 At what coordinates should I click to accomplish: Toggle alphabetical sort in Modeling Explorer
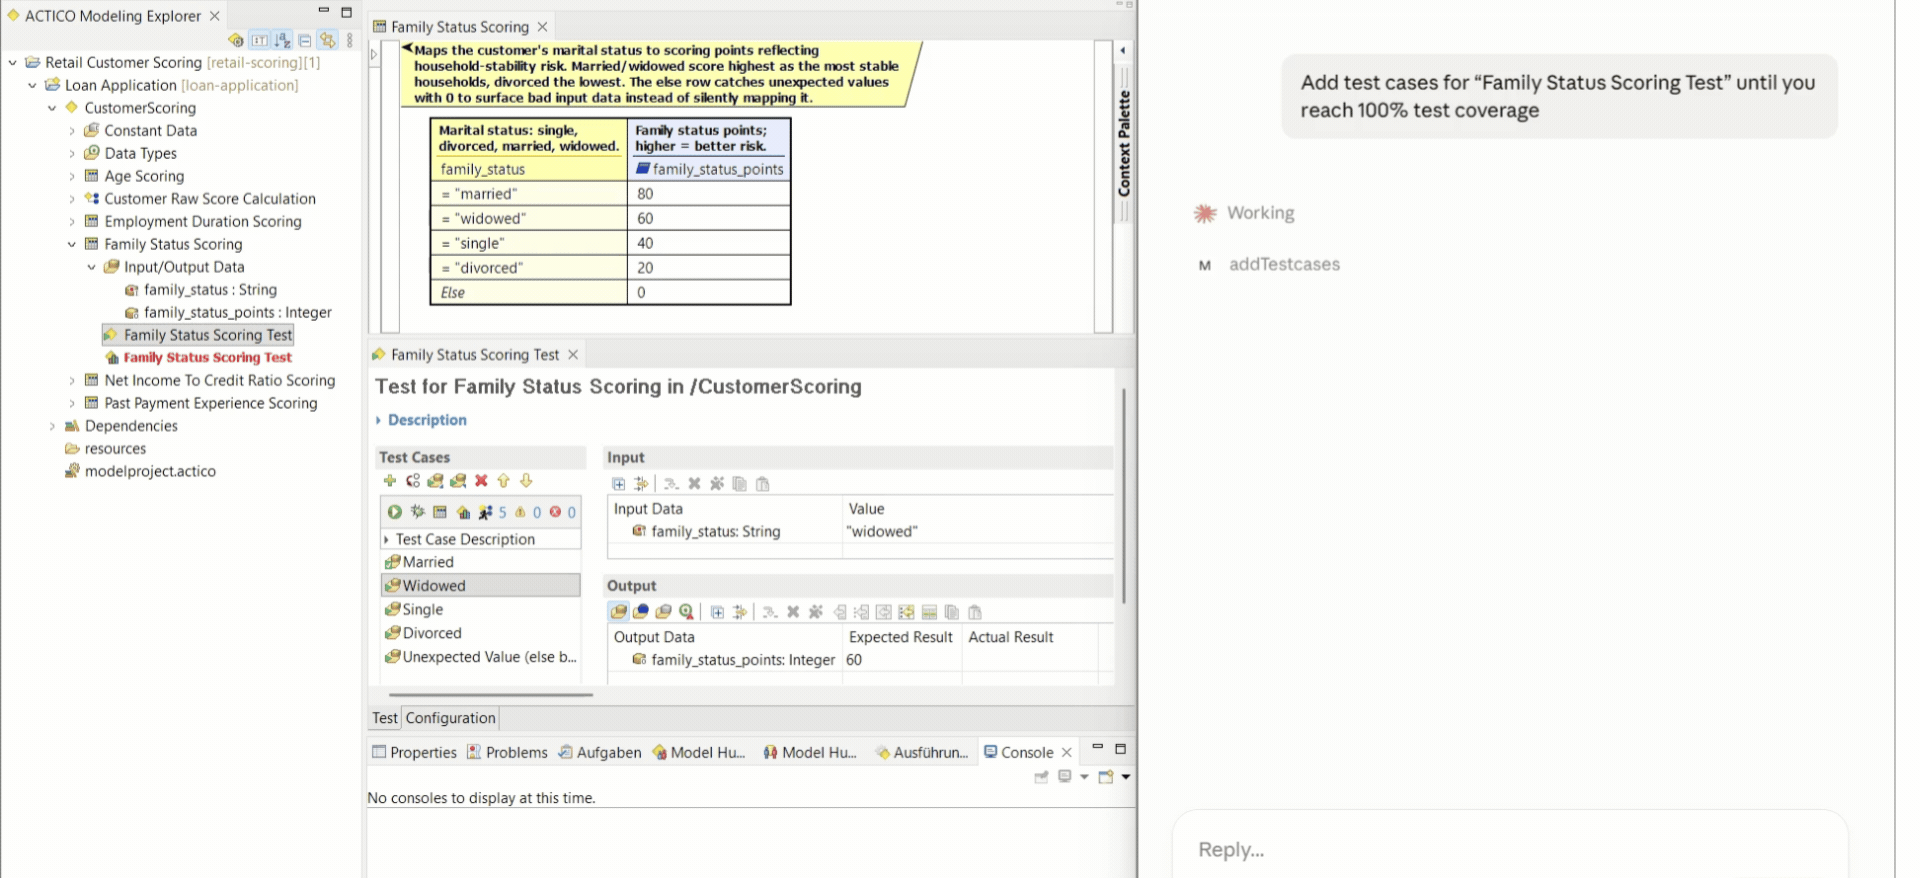pos(282,40)
